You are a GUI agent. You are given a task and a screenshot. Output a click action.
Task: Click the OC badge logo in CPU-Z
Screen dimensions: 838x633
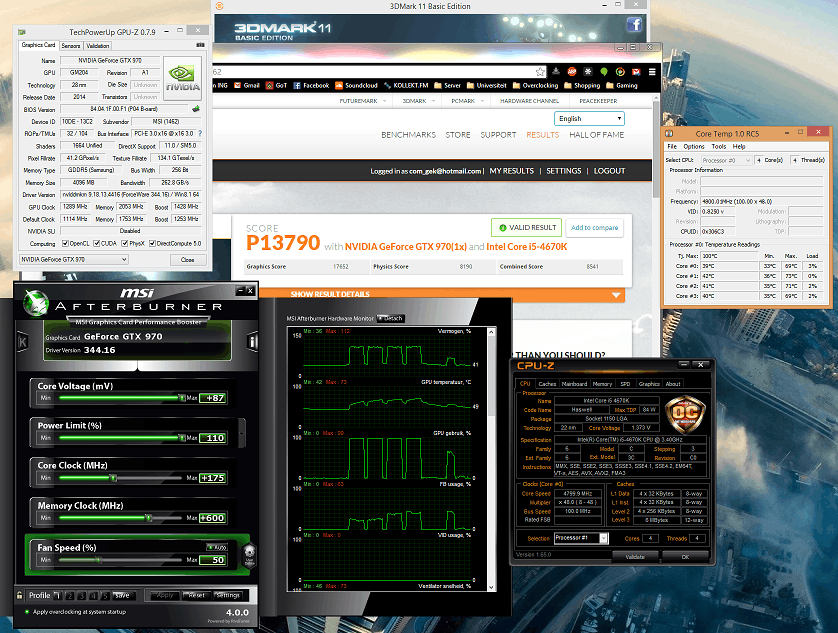click(685, 413)
